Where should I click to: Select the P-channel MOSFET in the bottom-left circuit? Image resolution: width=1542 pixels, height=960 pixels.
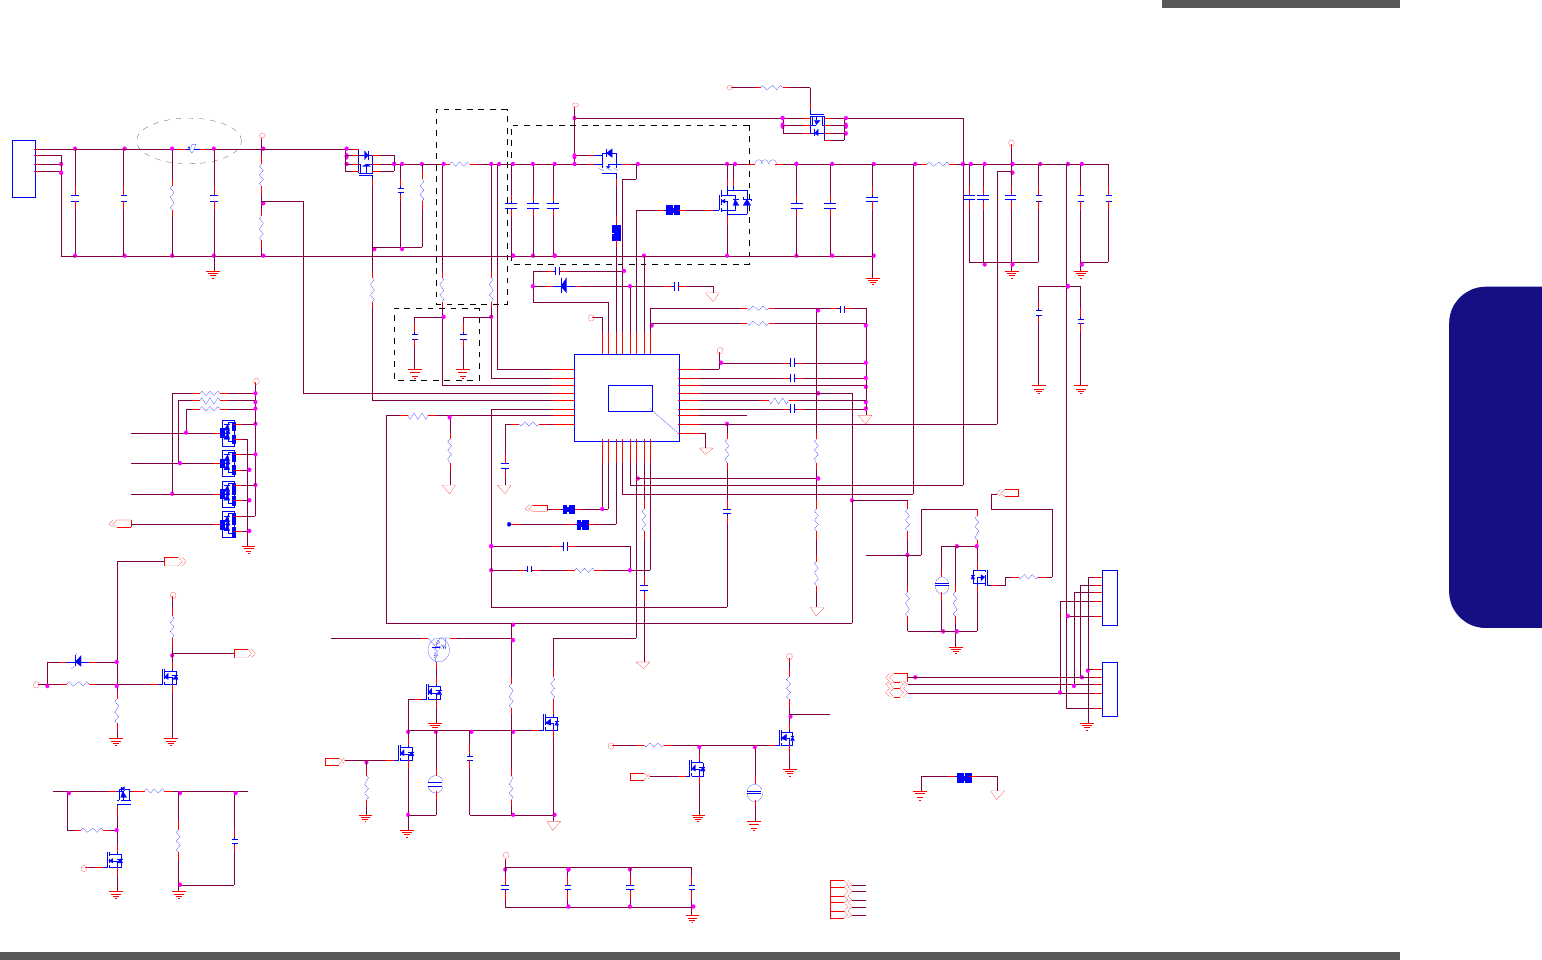point(124,794)
